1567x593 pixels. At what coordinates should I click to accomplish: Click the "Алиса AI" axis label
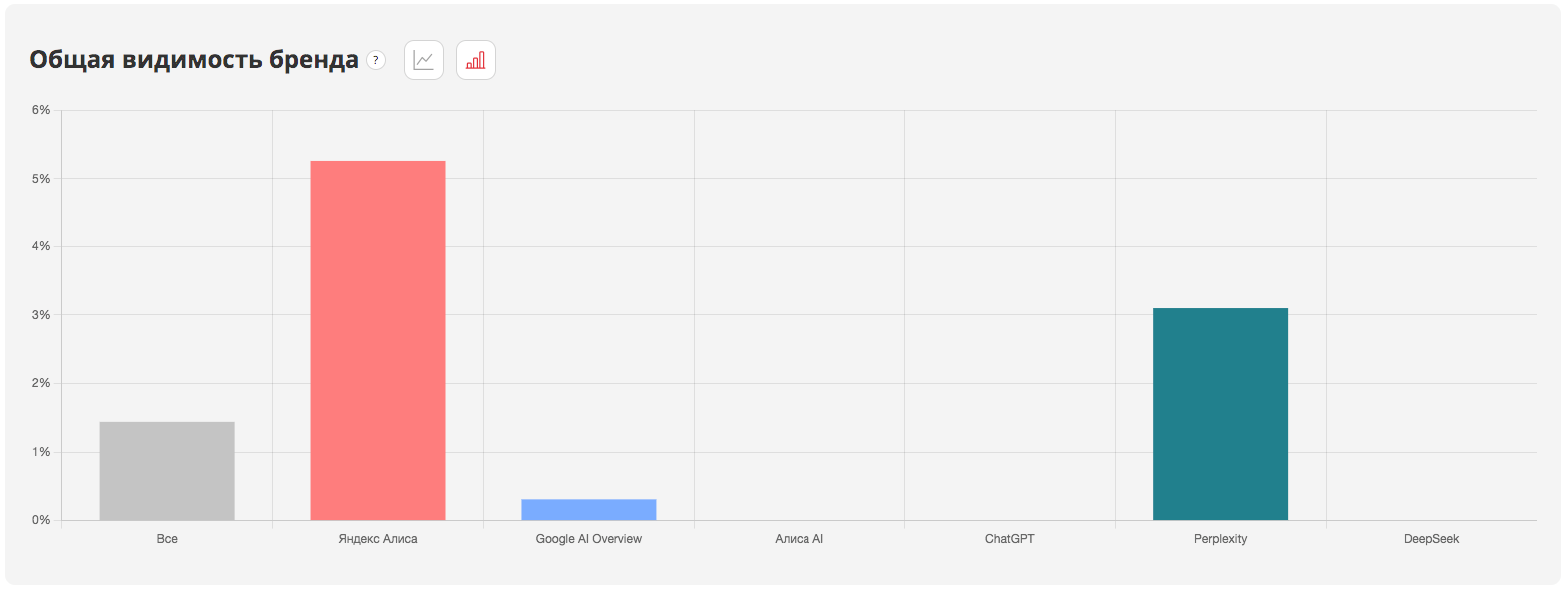tap(799, 539)
